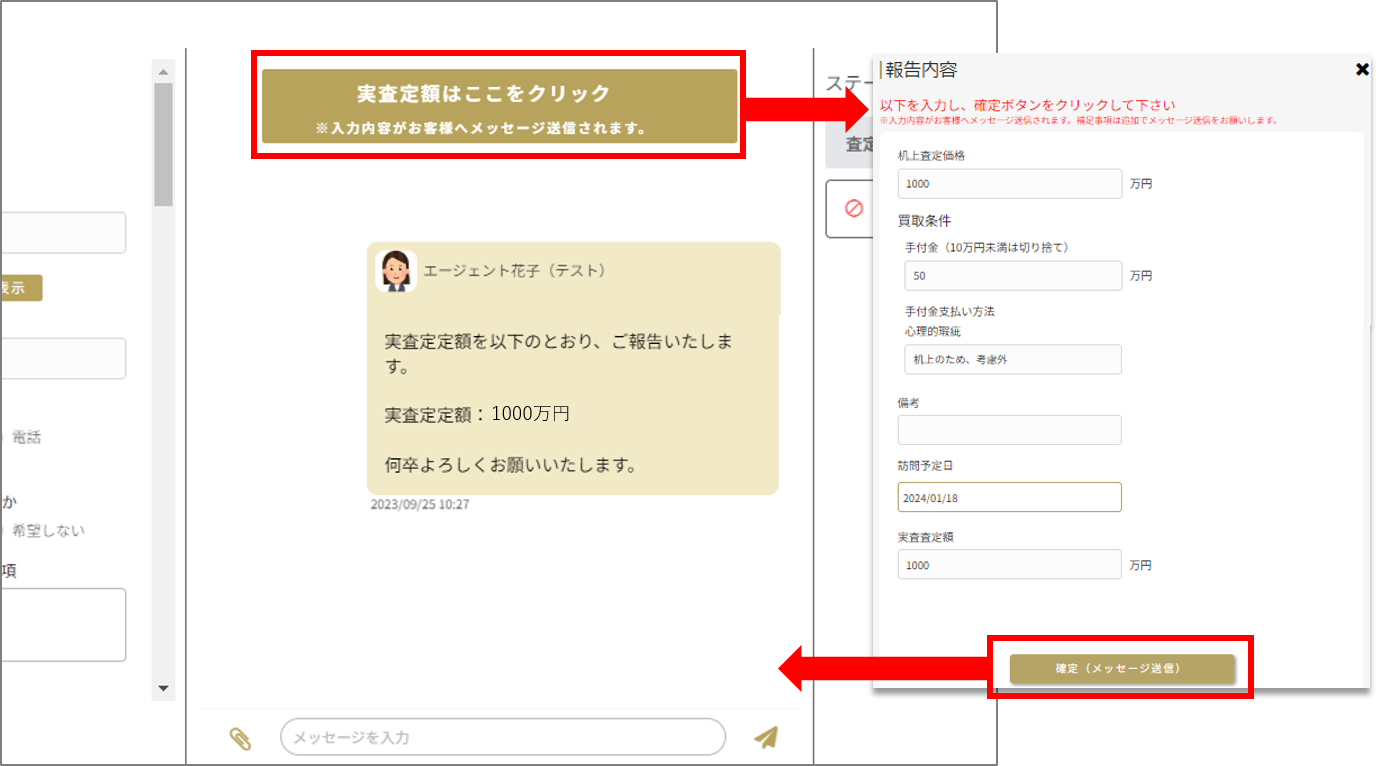Click the 手付金支払い方法 label

coord(950,311)
